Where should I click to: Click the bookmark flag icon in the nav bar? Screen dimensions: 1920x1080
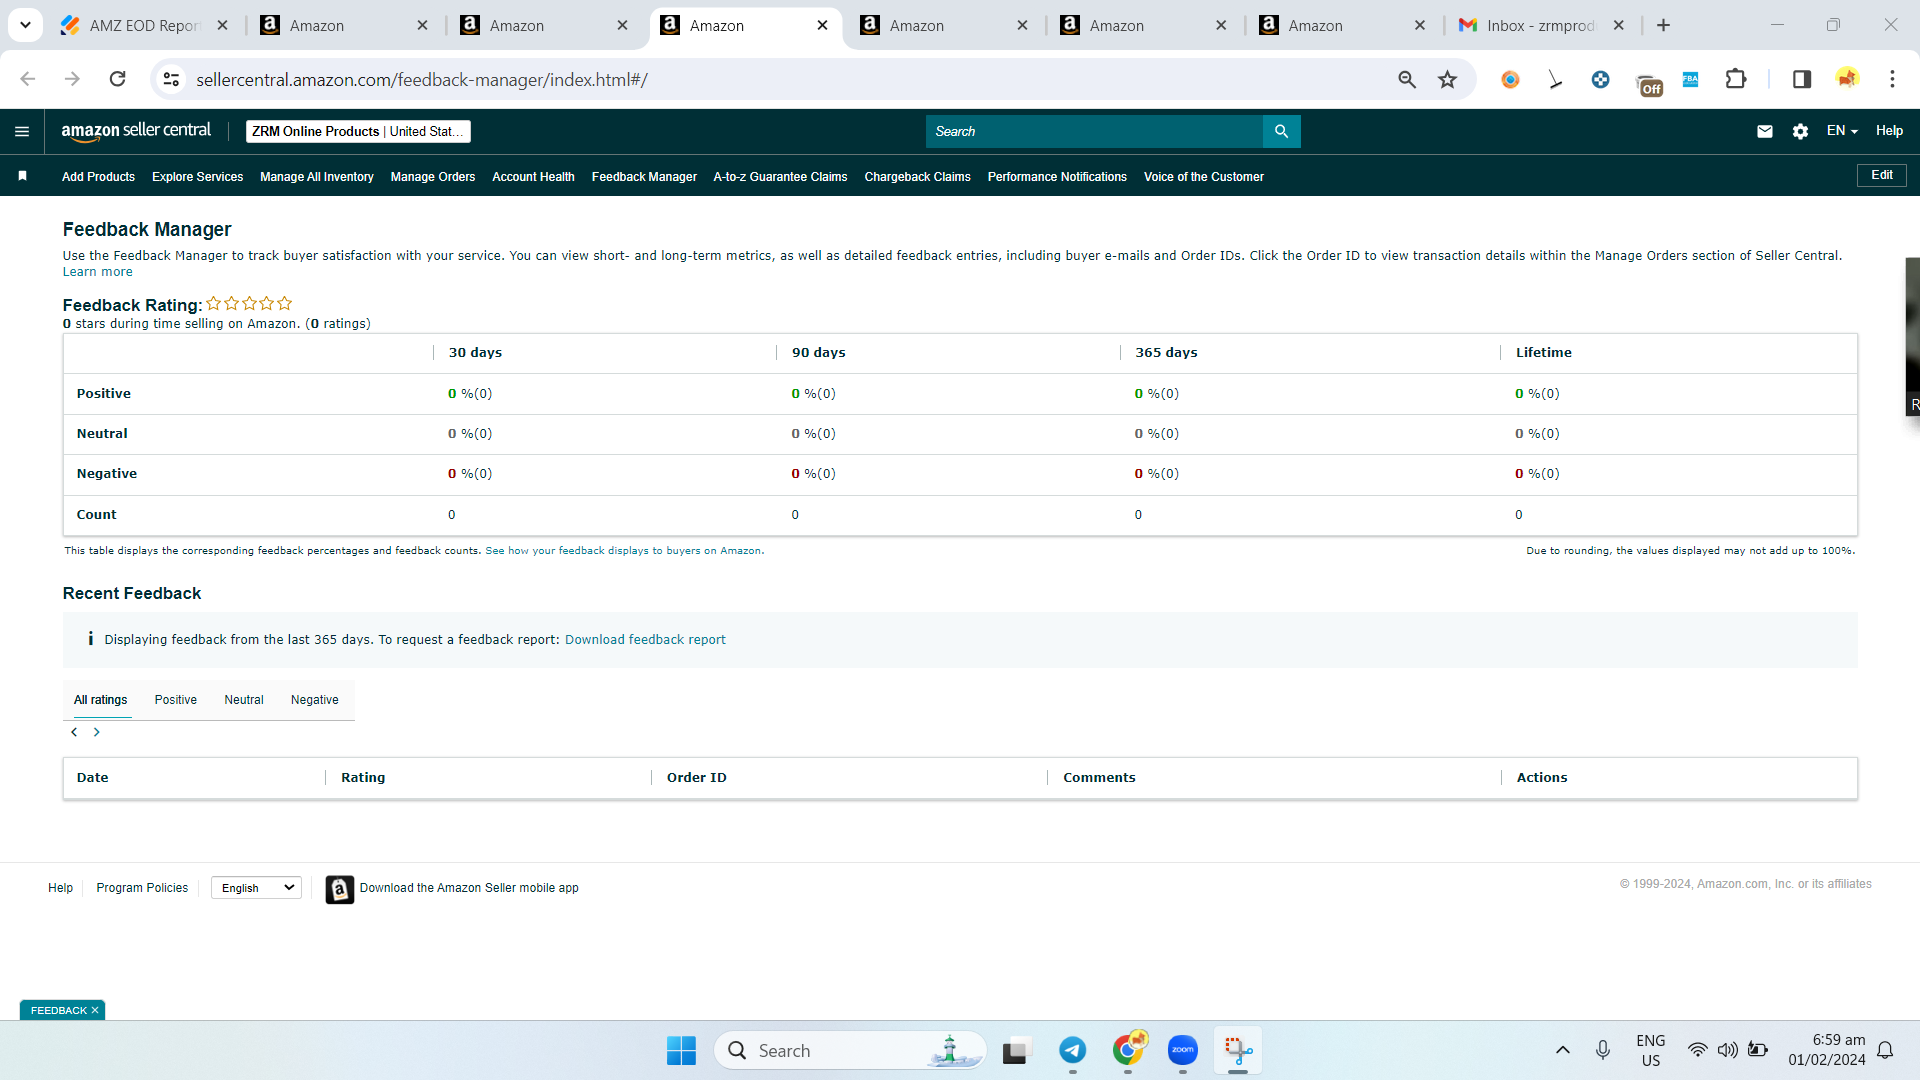22,176
